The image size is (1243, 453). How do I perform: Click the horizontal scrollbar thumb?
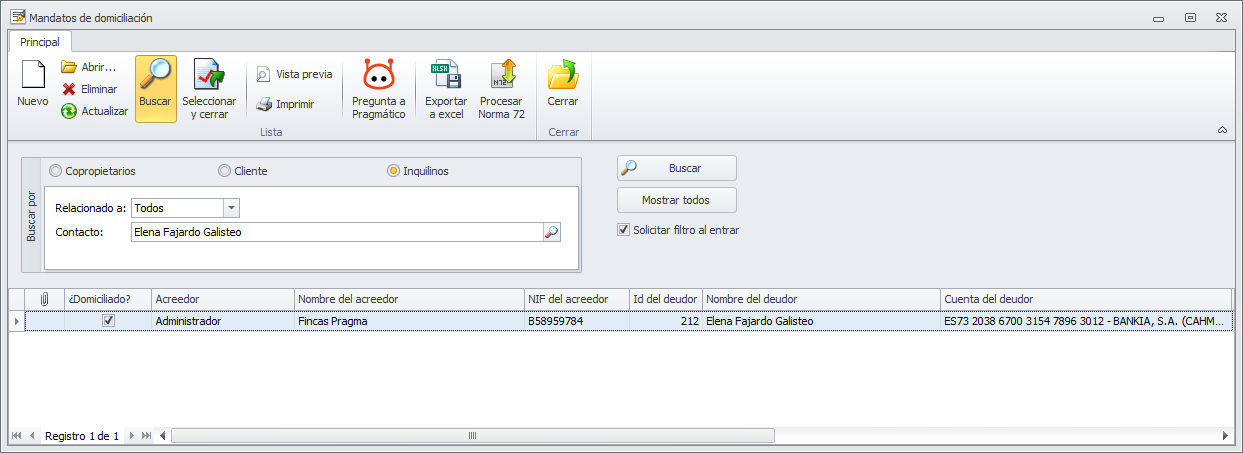(473, 436)
